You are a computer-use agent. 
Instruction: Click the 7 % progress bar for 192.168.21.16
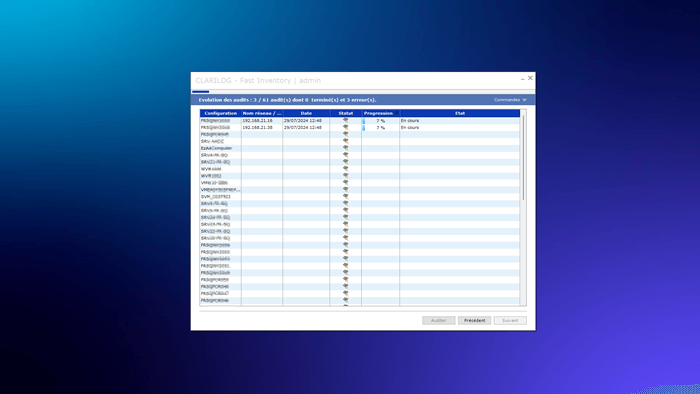pyautogui.click(x=380, y=120)
